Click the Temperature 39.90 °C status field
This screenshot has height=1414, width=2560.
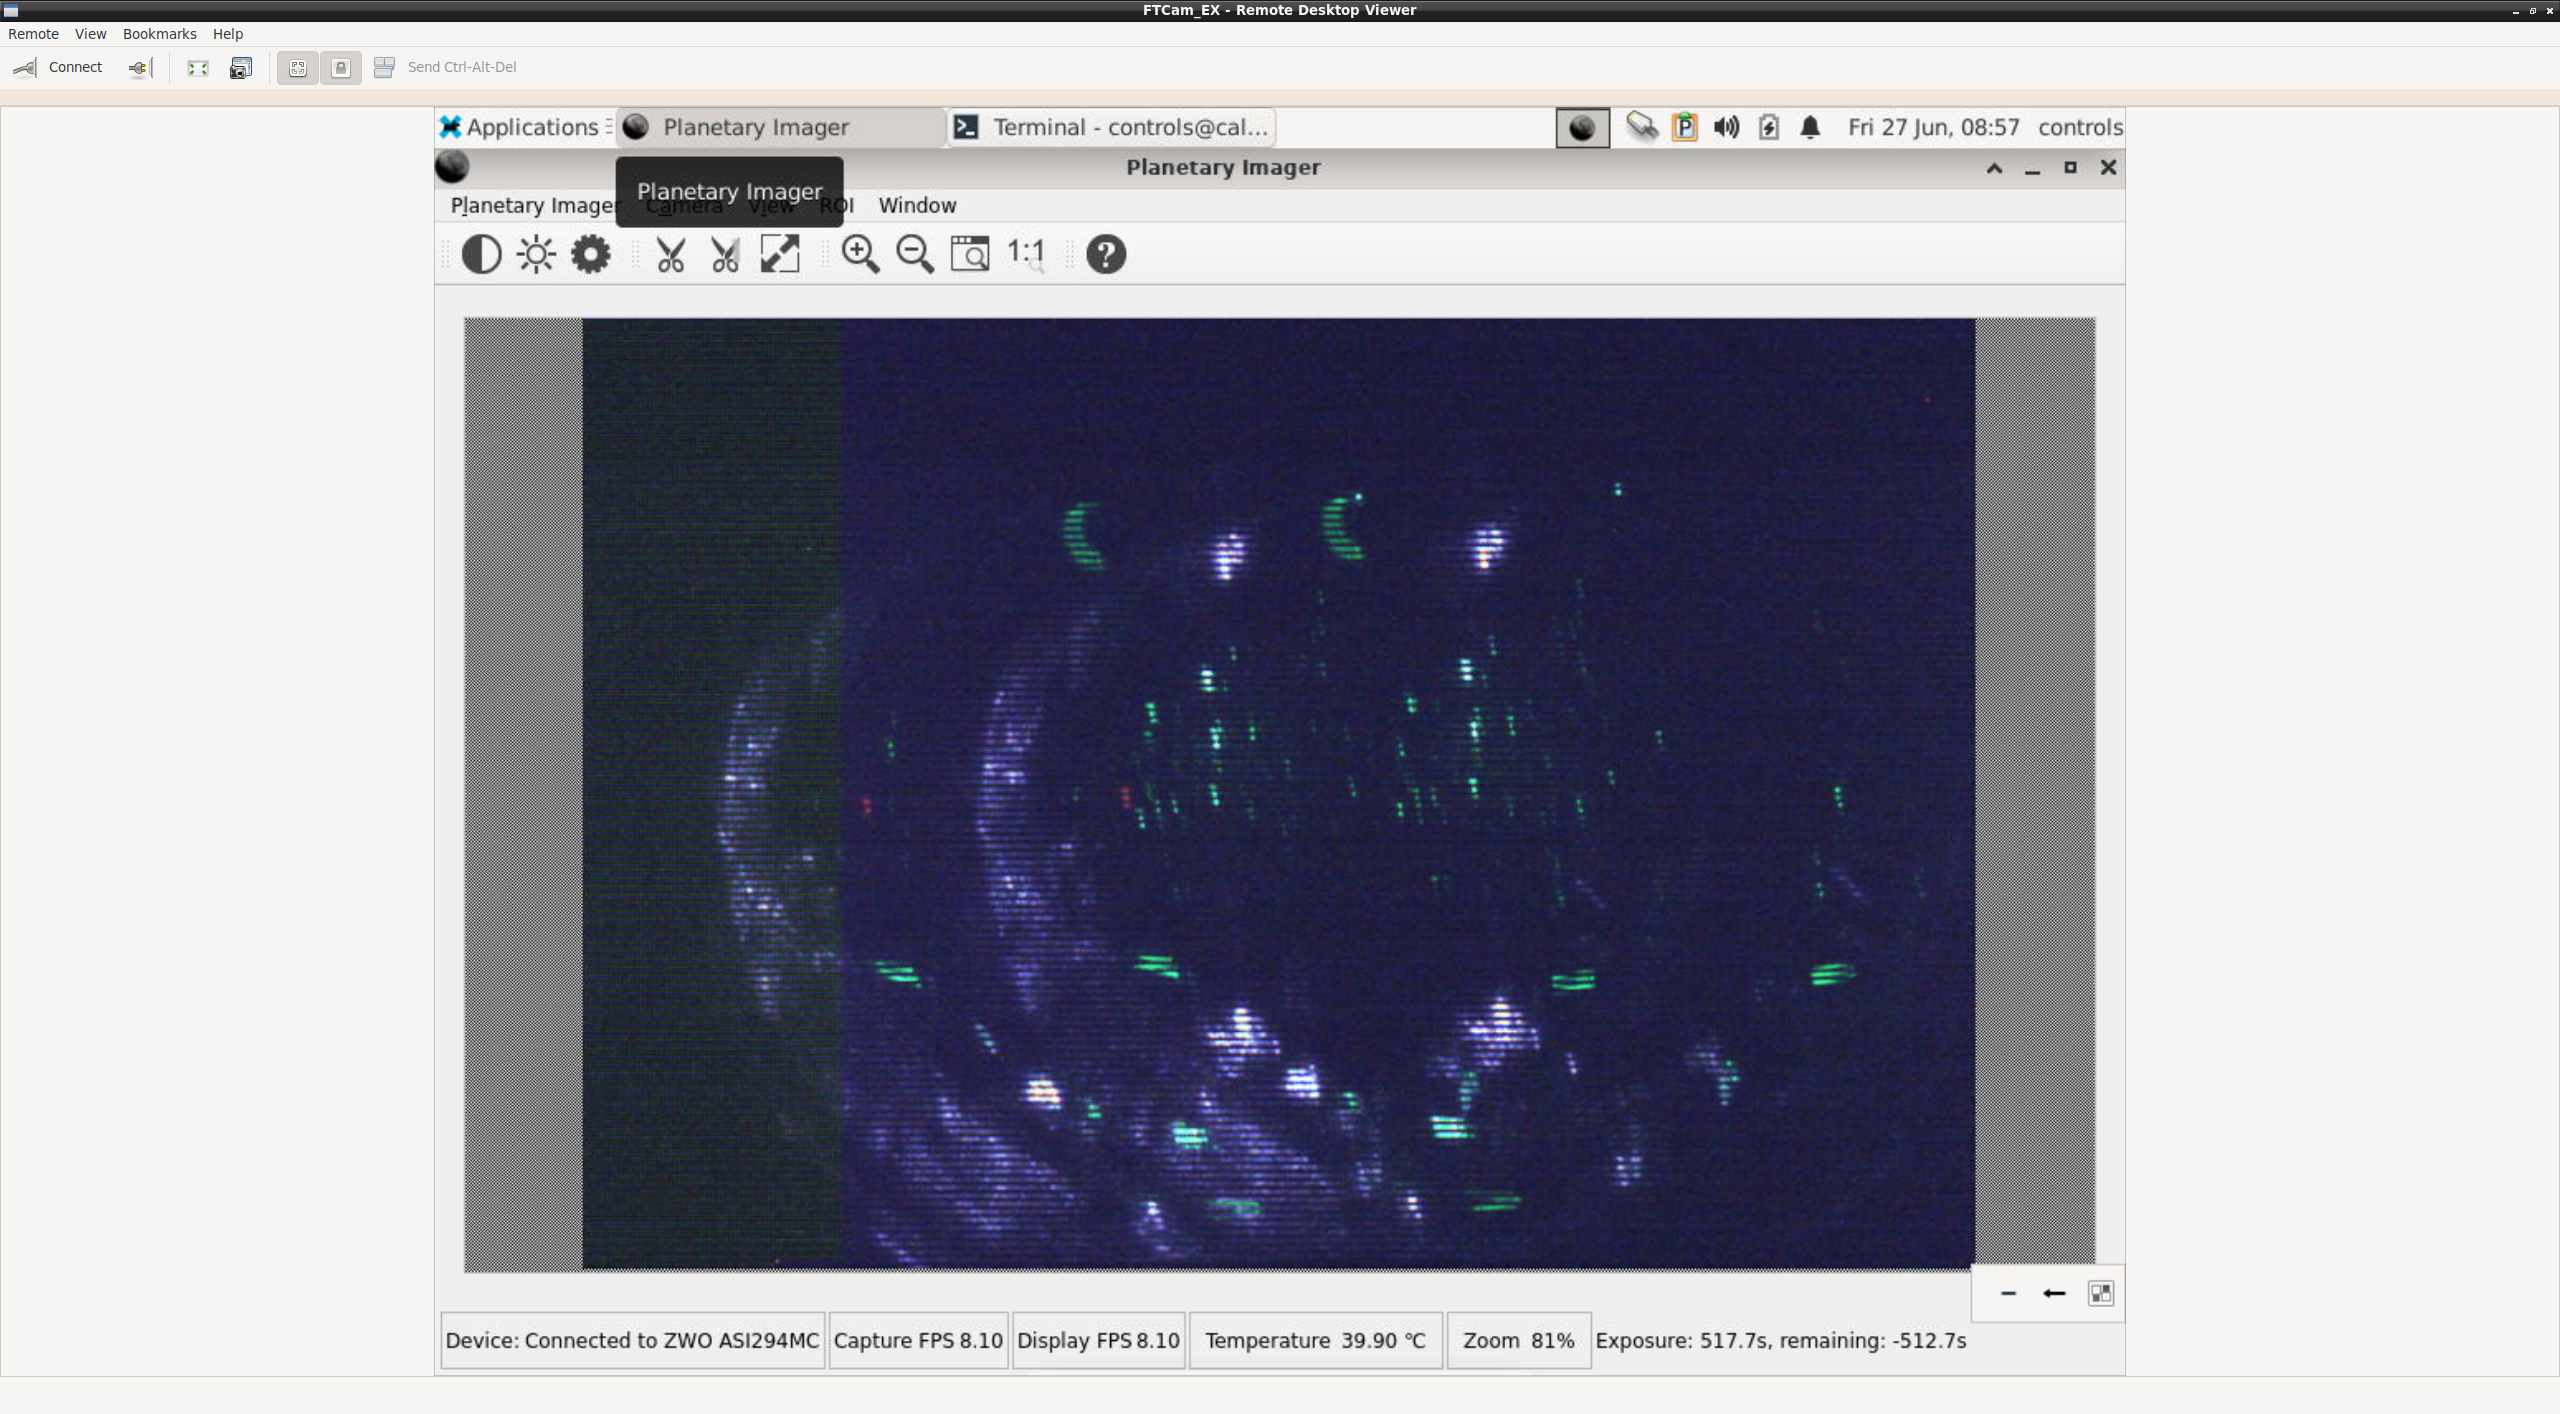pos(1315,1340)
